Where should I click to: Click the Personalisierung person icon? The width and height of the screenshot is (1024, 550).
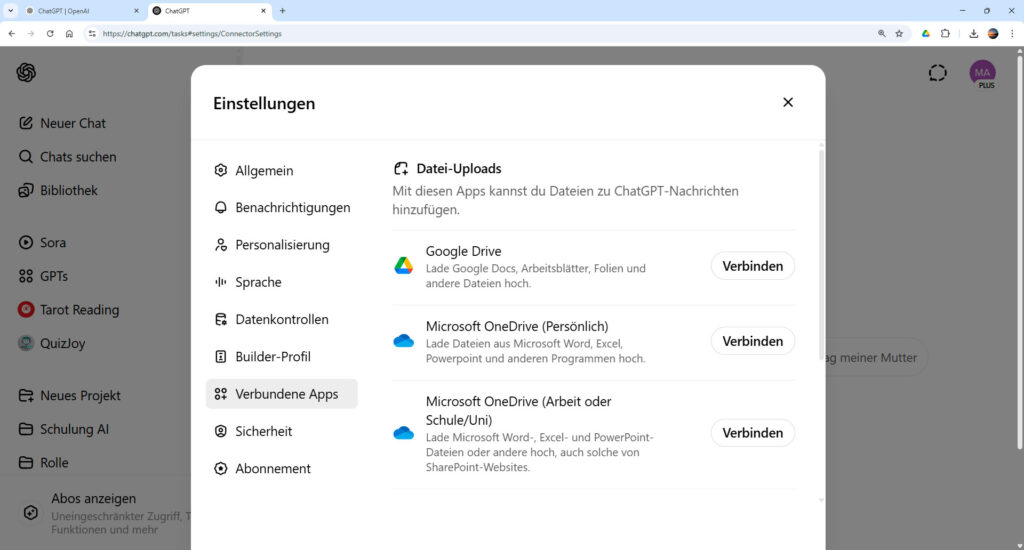point(221,245)
